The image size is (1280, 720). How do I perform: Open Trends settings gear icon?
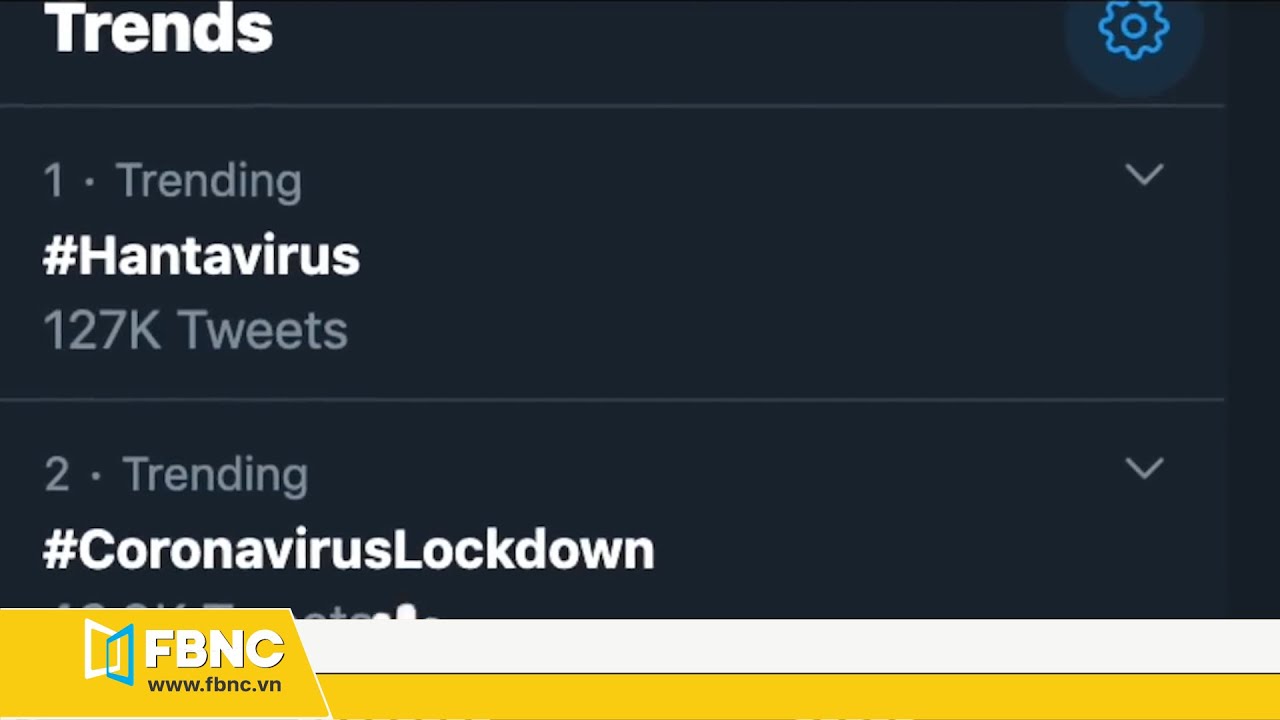point(1133,28)
